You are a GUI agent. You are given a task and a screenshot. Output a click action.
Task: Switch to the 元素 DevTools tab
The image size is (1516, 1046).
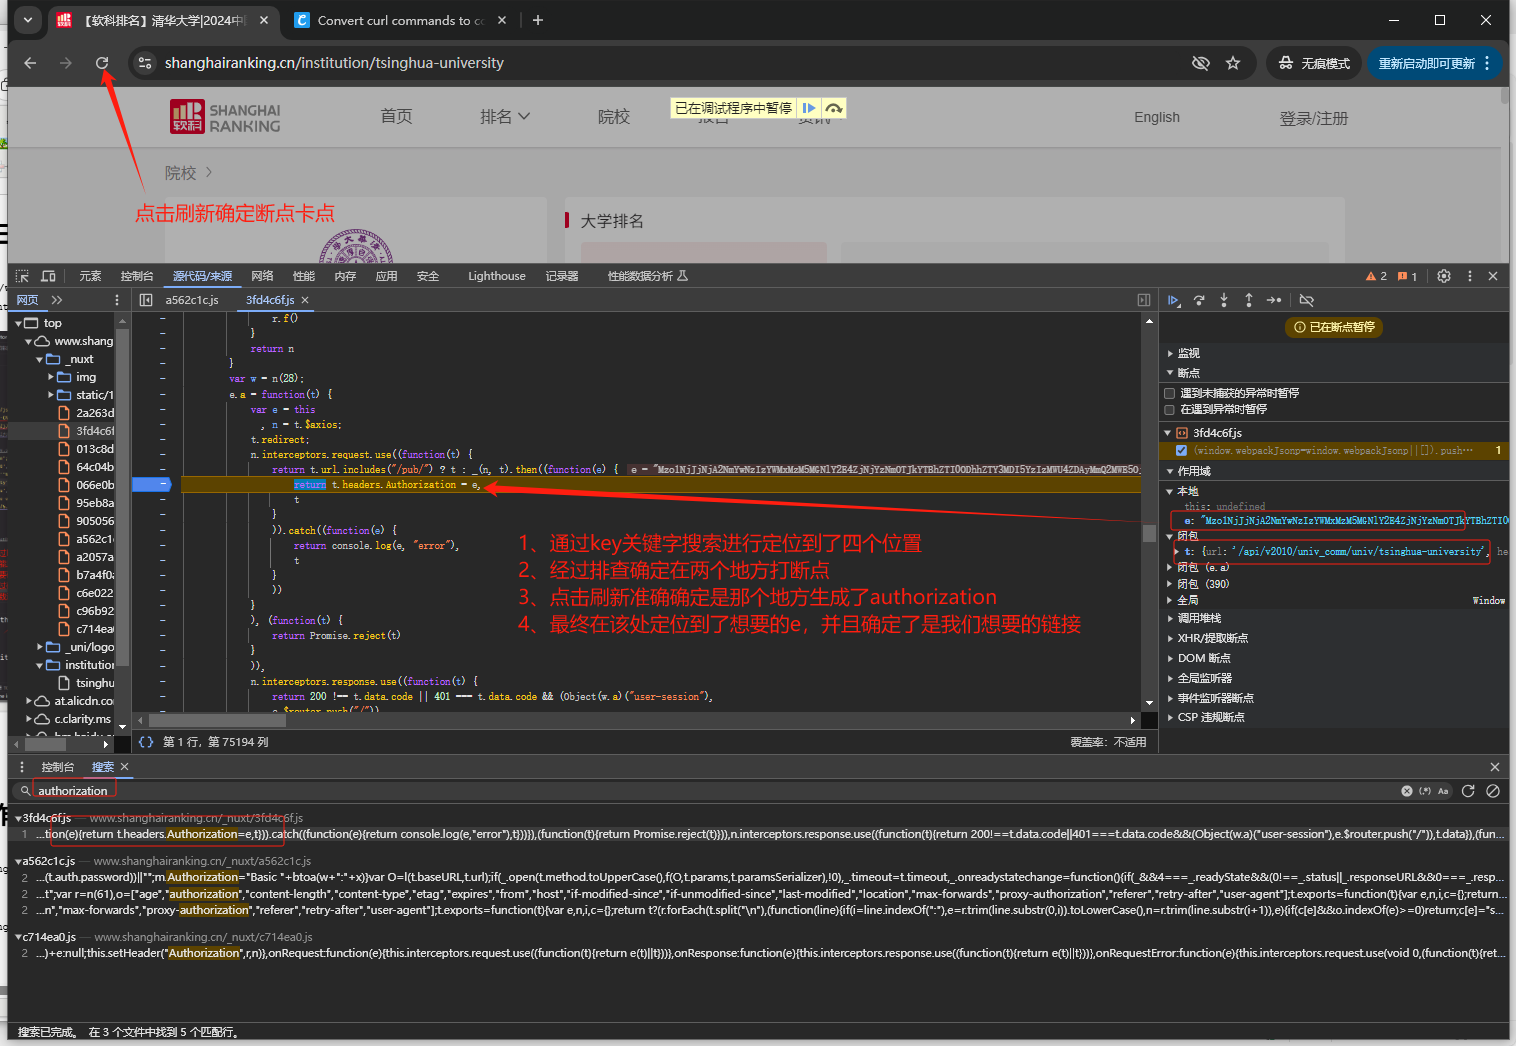click(90, 276)
